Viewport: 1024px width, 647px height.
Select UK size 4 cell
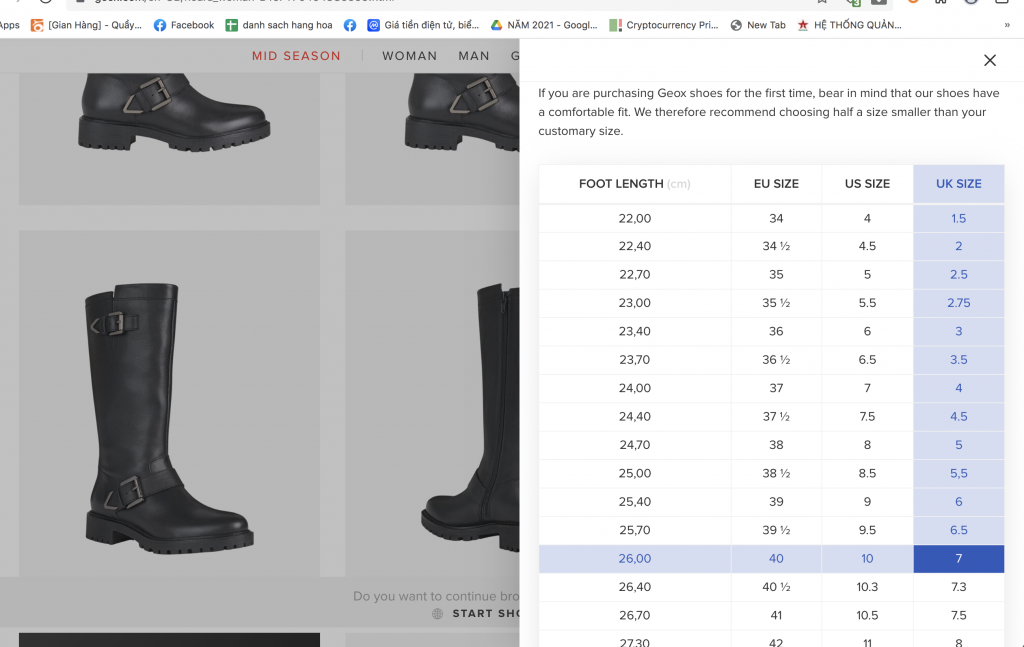coord(959,388)
